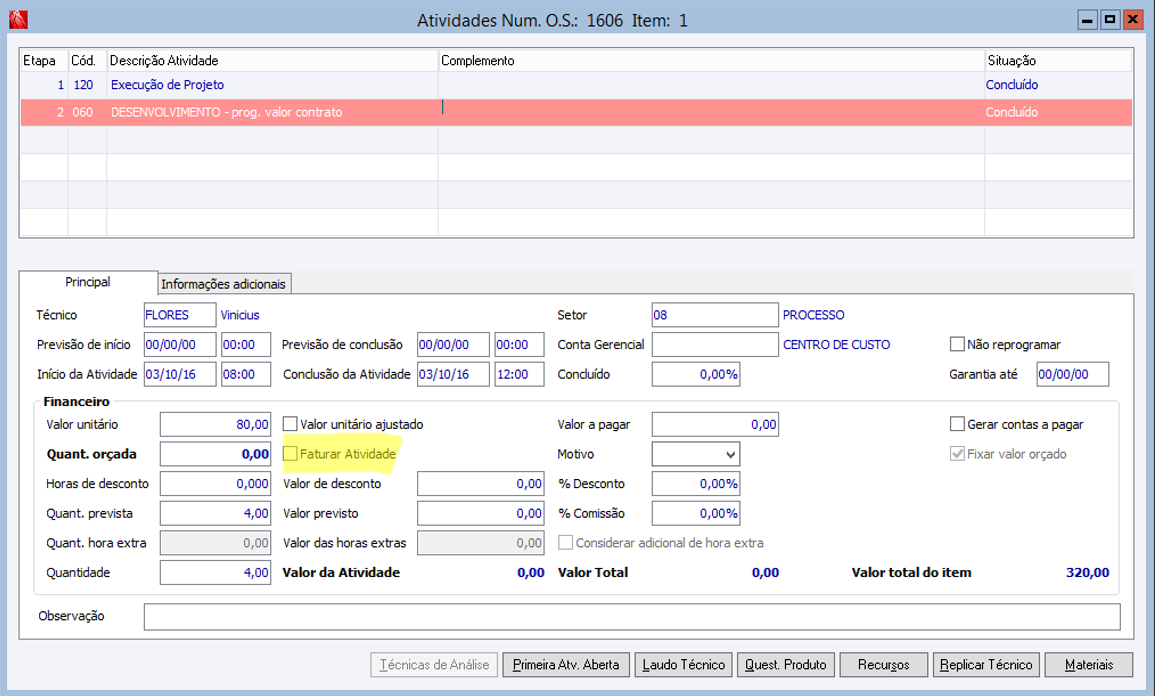Select the Principal tab
The image size is (1155, 696).
coord(88,283)
